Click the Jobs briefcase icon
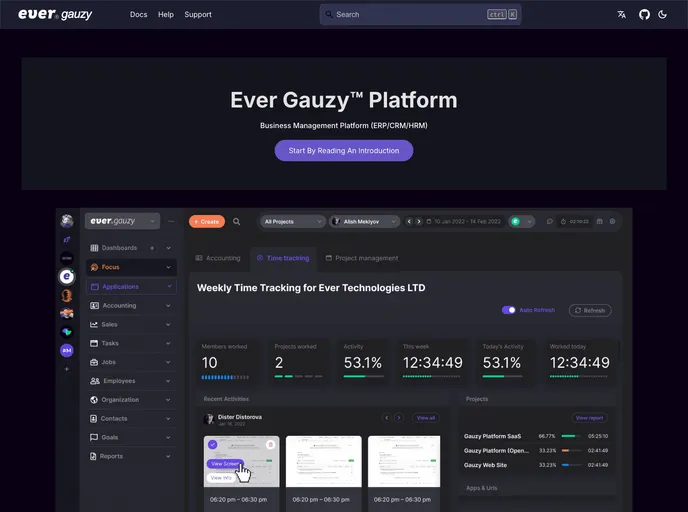This screenshot has width=688, height=512. click(94, 362)
